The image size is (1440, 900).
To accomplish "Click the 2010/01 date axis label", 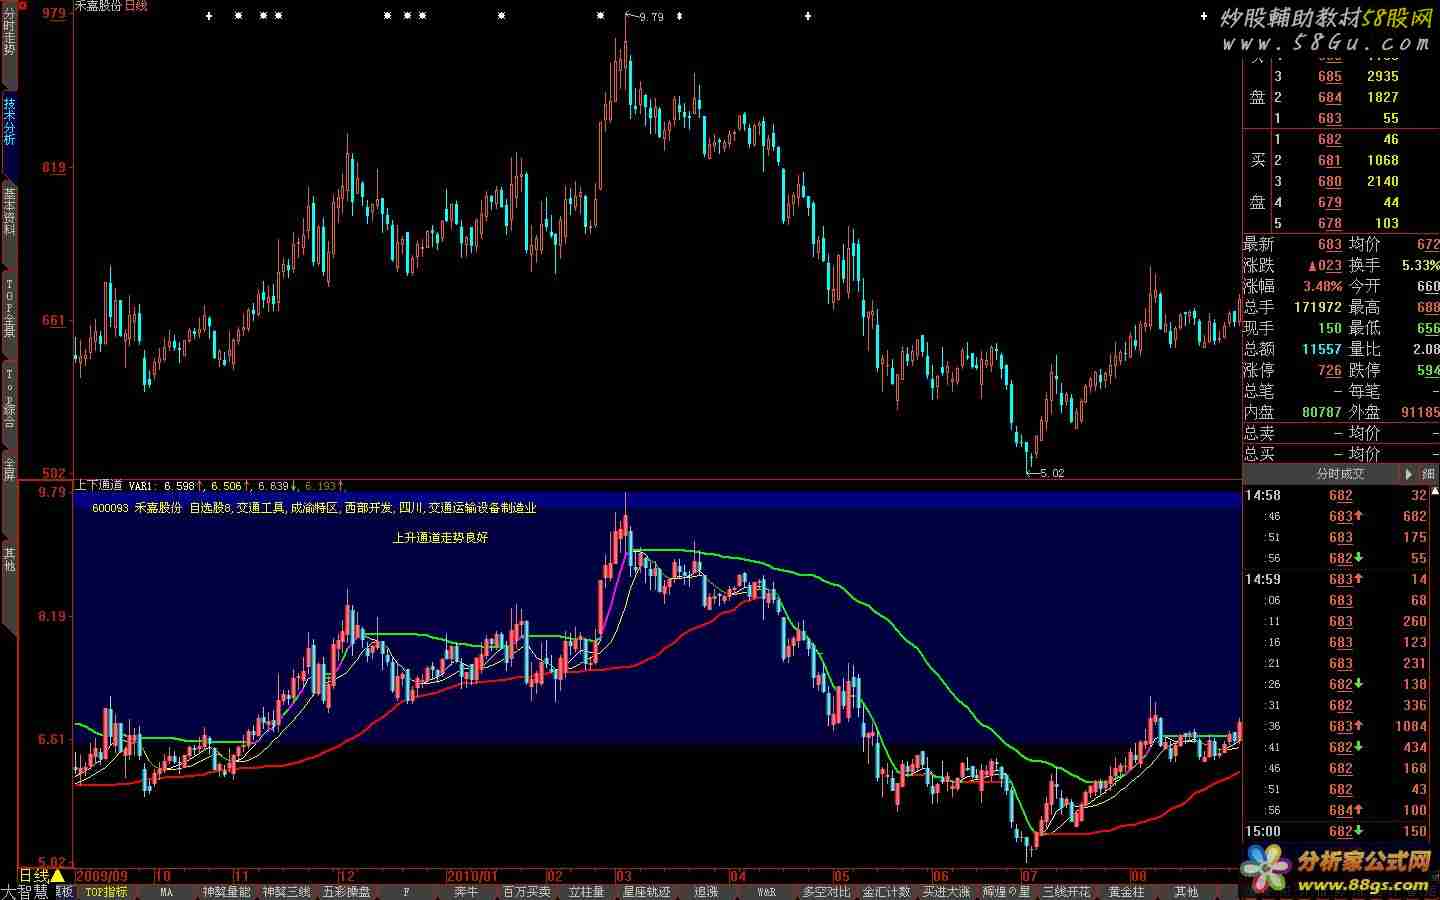I will point(471,876).
